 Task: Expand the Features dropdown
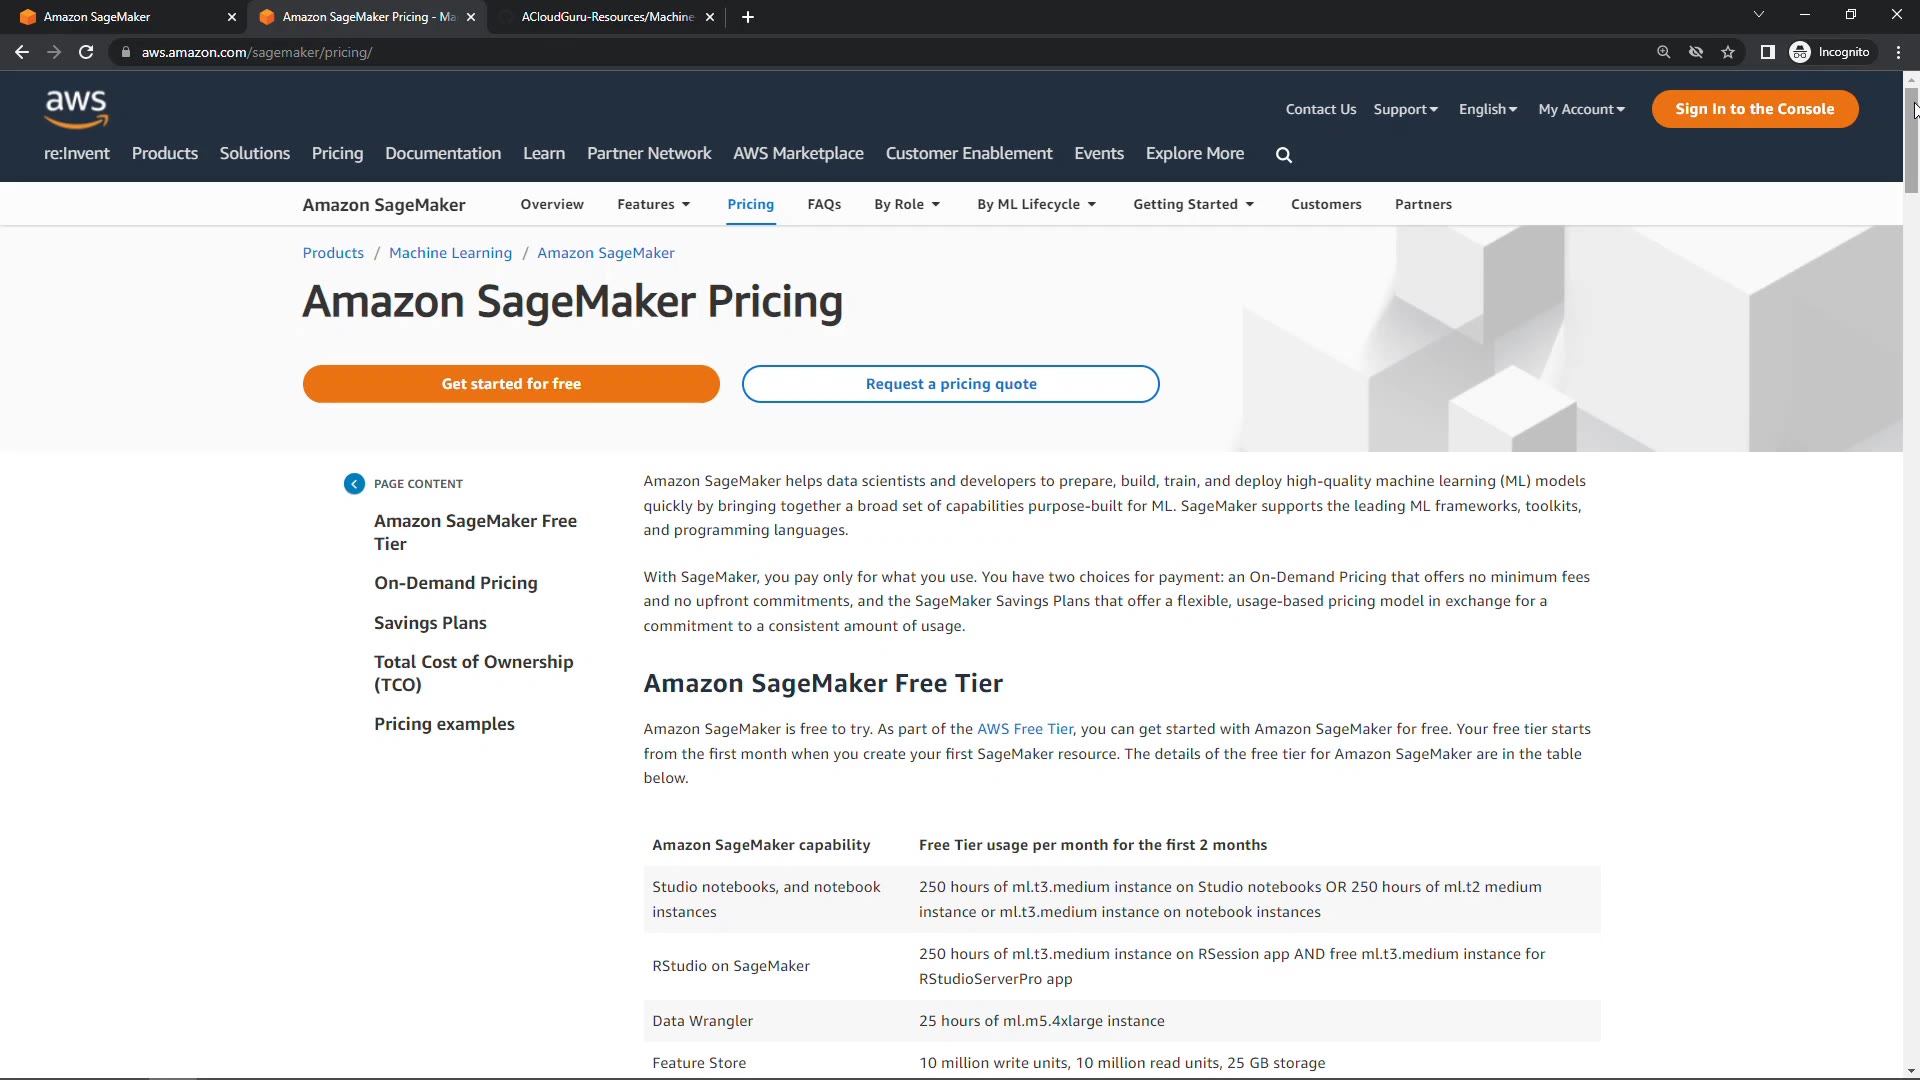pyautogui.click(x=654, y=204)
